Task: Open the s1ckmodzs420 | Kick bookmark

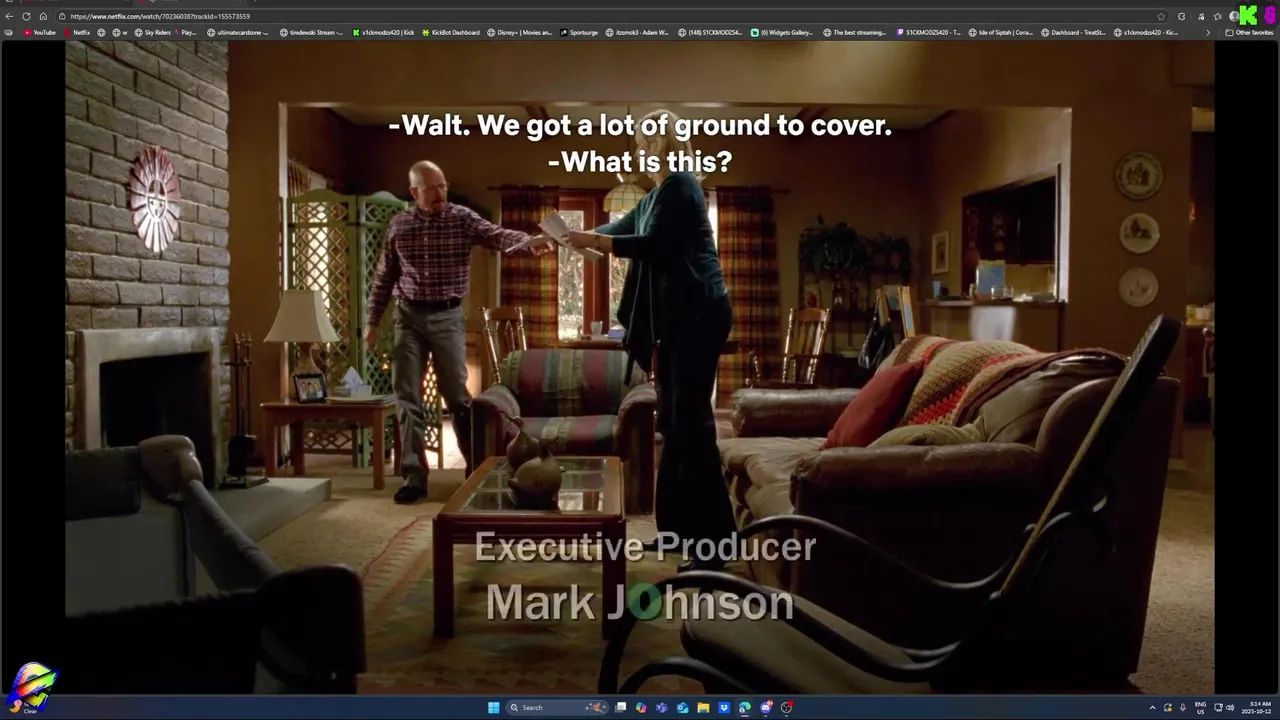Action: pos(383,32)
